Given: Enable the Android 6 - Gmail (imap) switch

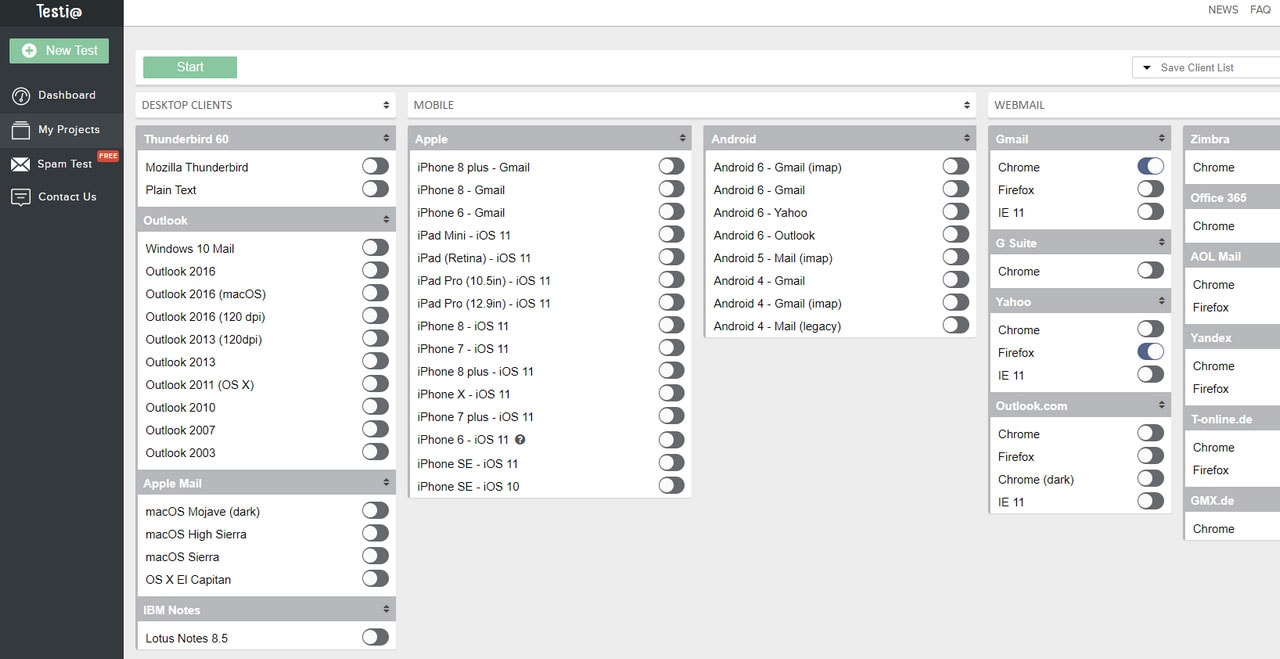Looking at the screenshot, I should [955, 166].
